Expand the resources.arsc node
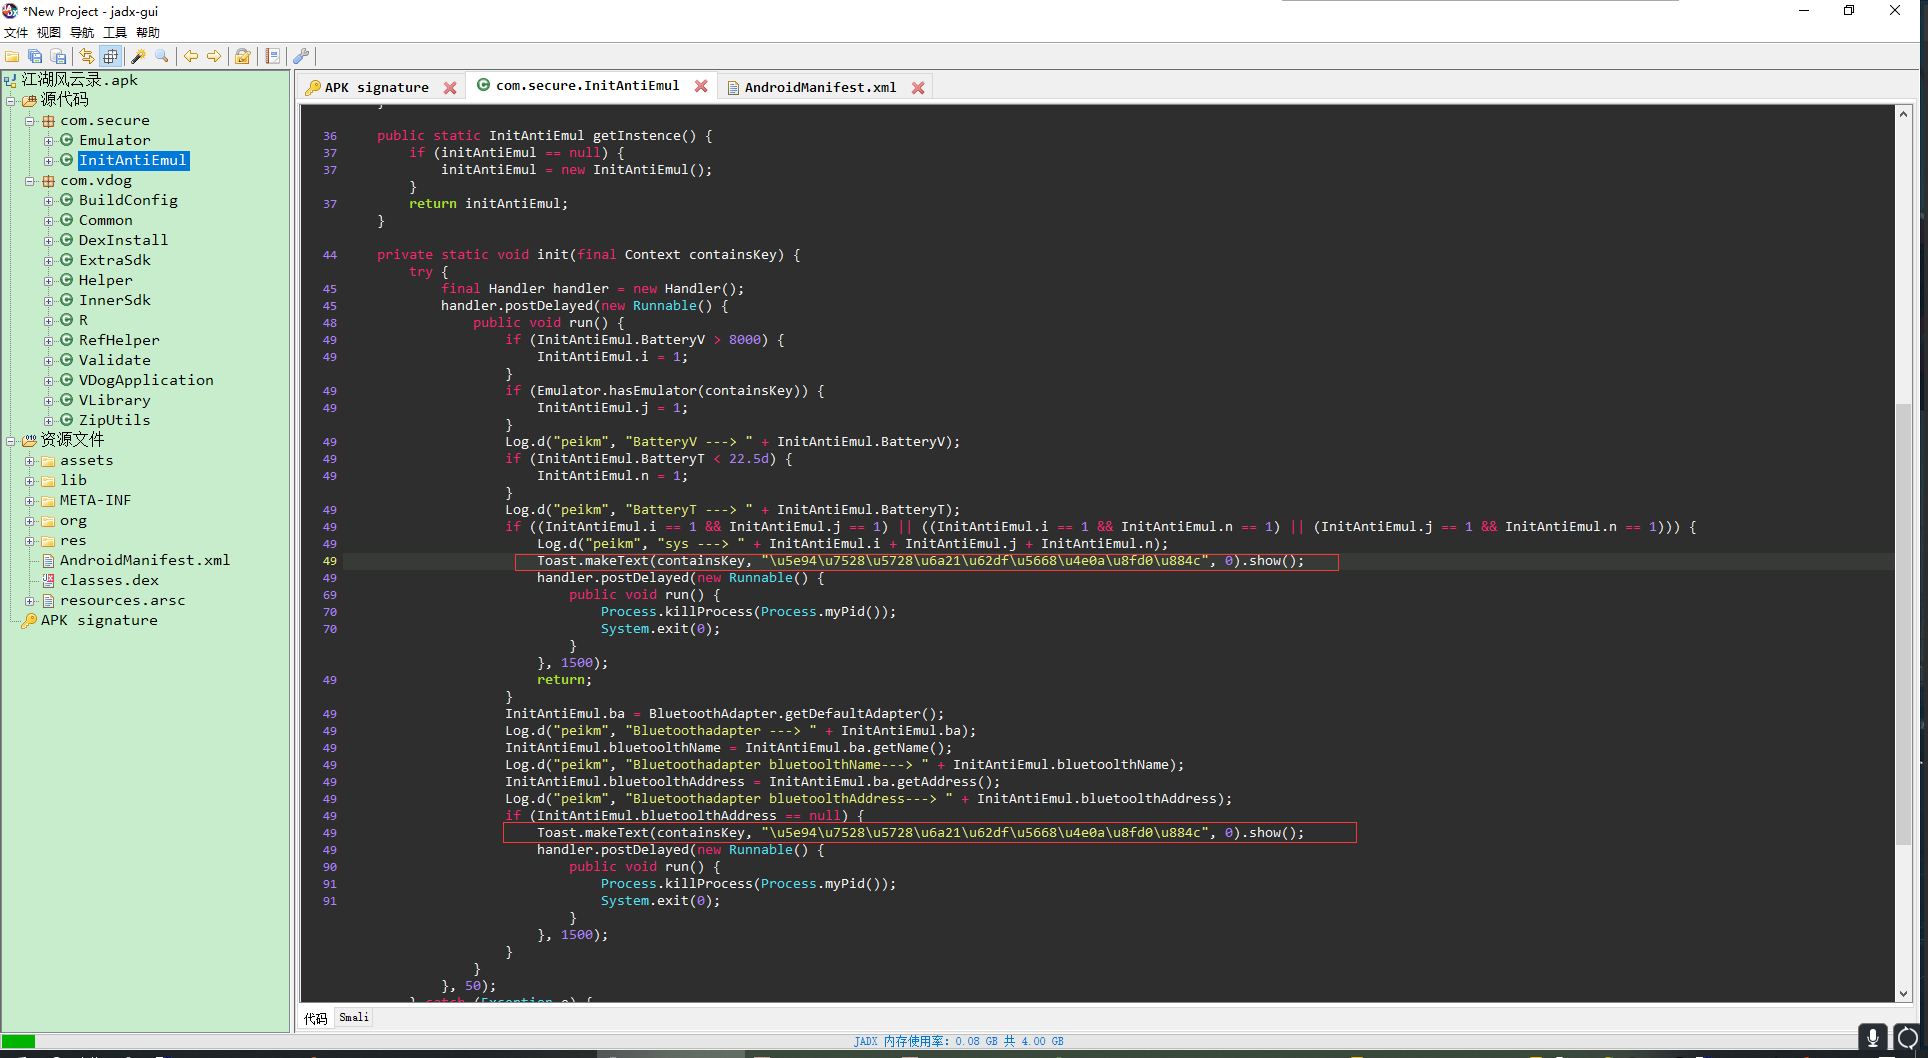This screenshot has height=1058, width=1928. pyautogui.click(x=30, y=601)
